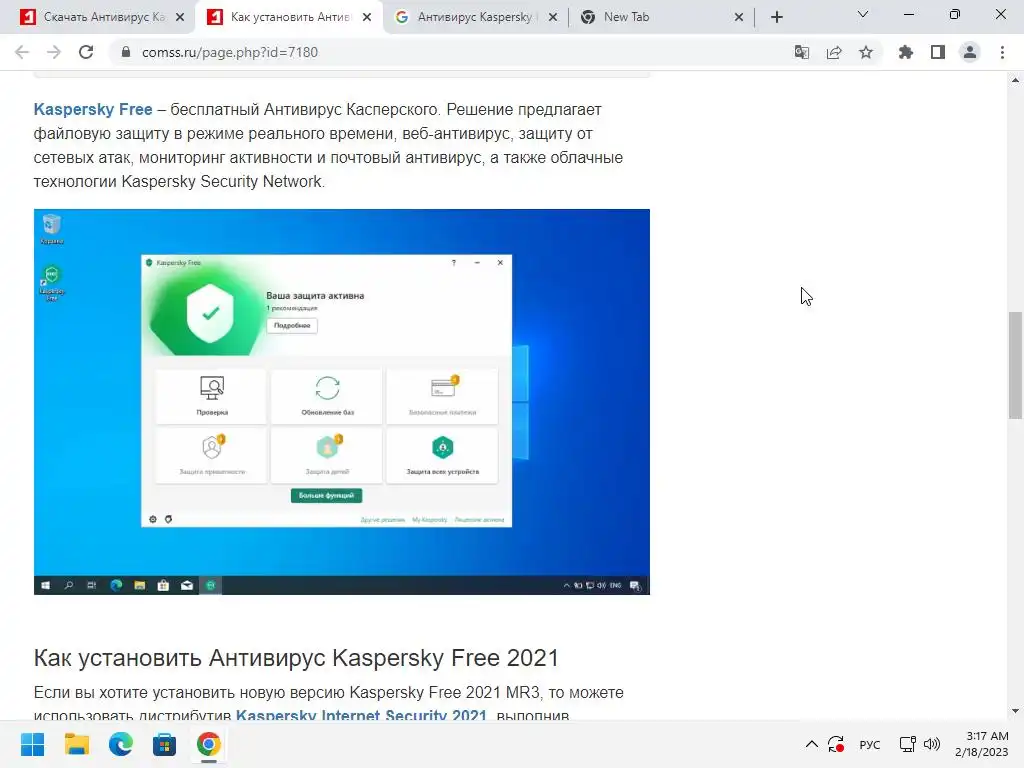Open the Chrome profile avatar
The width and height of the screenshot is (1024, 768).
point(970,52)
